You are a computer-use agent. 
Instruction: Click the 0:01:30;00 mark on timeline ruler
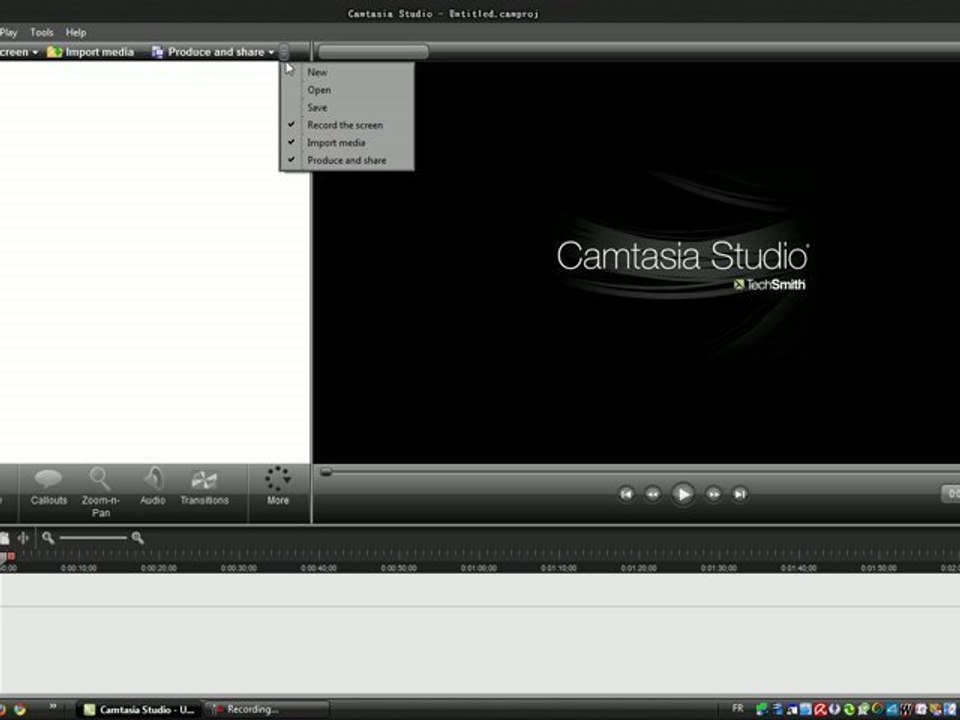719,568
